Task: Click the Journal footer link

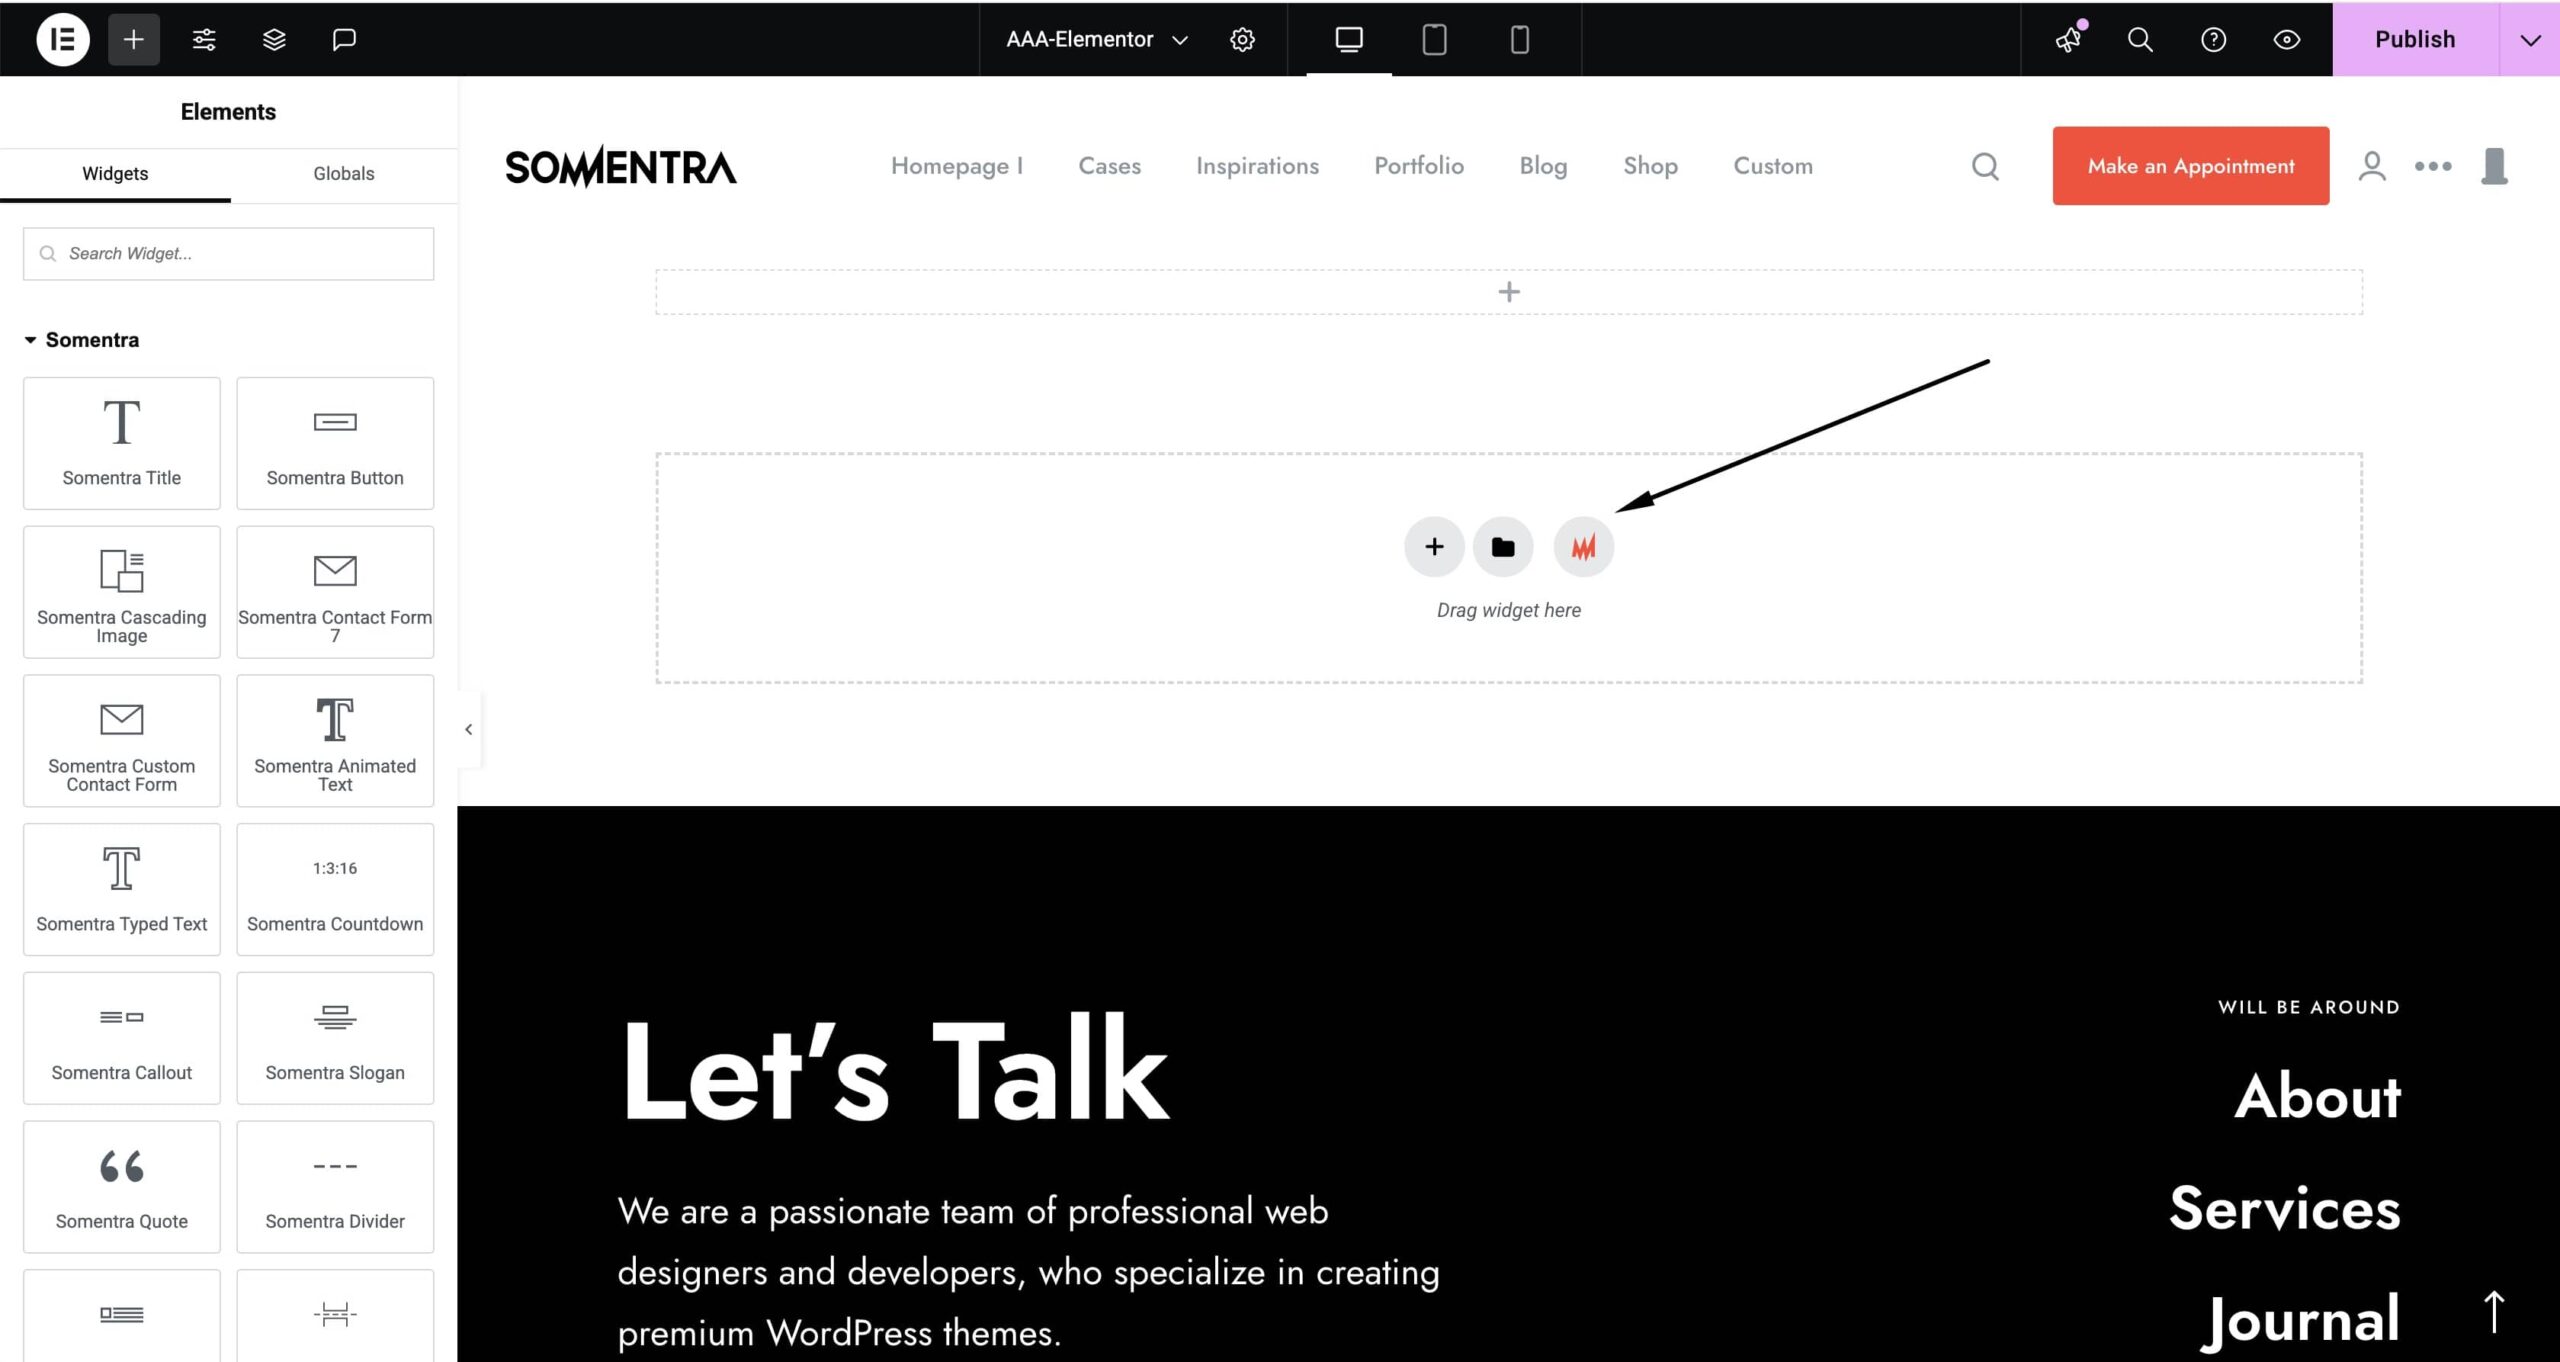Action: (2301, 1320)
